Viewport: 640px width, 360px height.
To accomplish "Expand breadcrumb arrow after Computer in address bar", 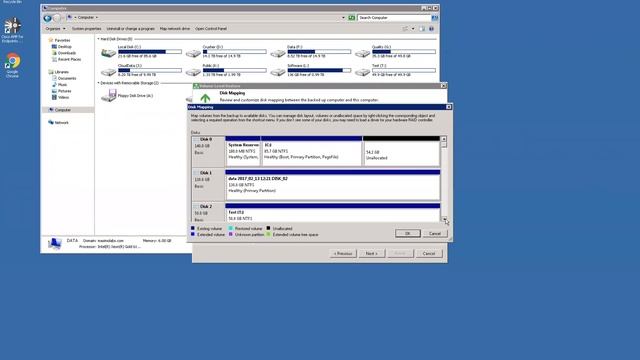I will pyautogui.click(x=97, y=18).
